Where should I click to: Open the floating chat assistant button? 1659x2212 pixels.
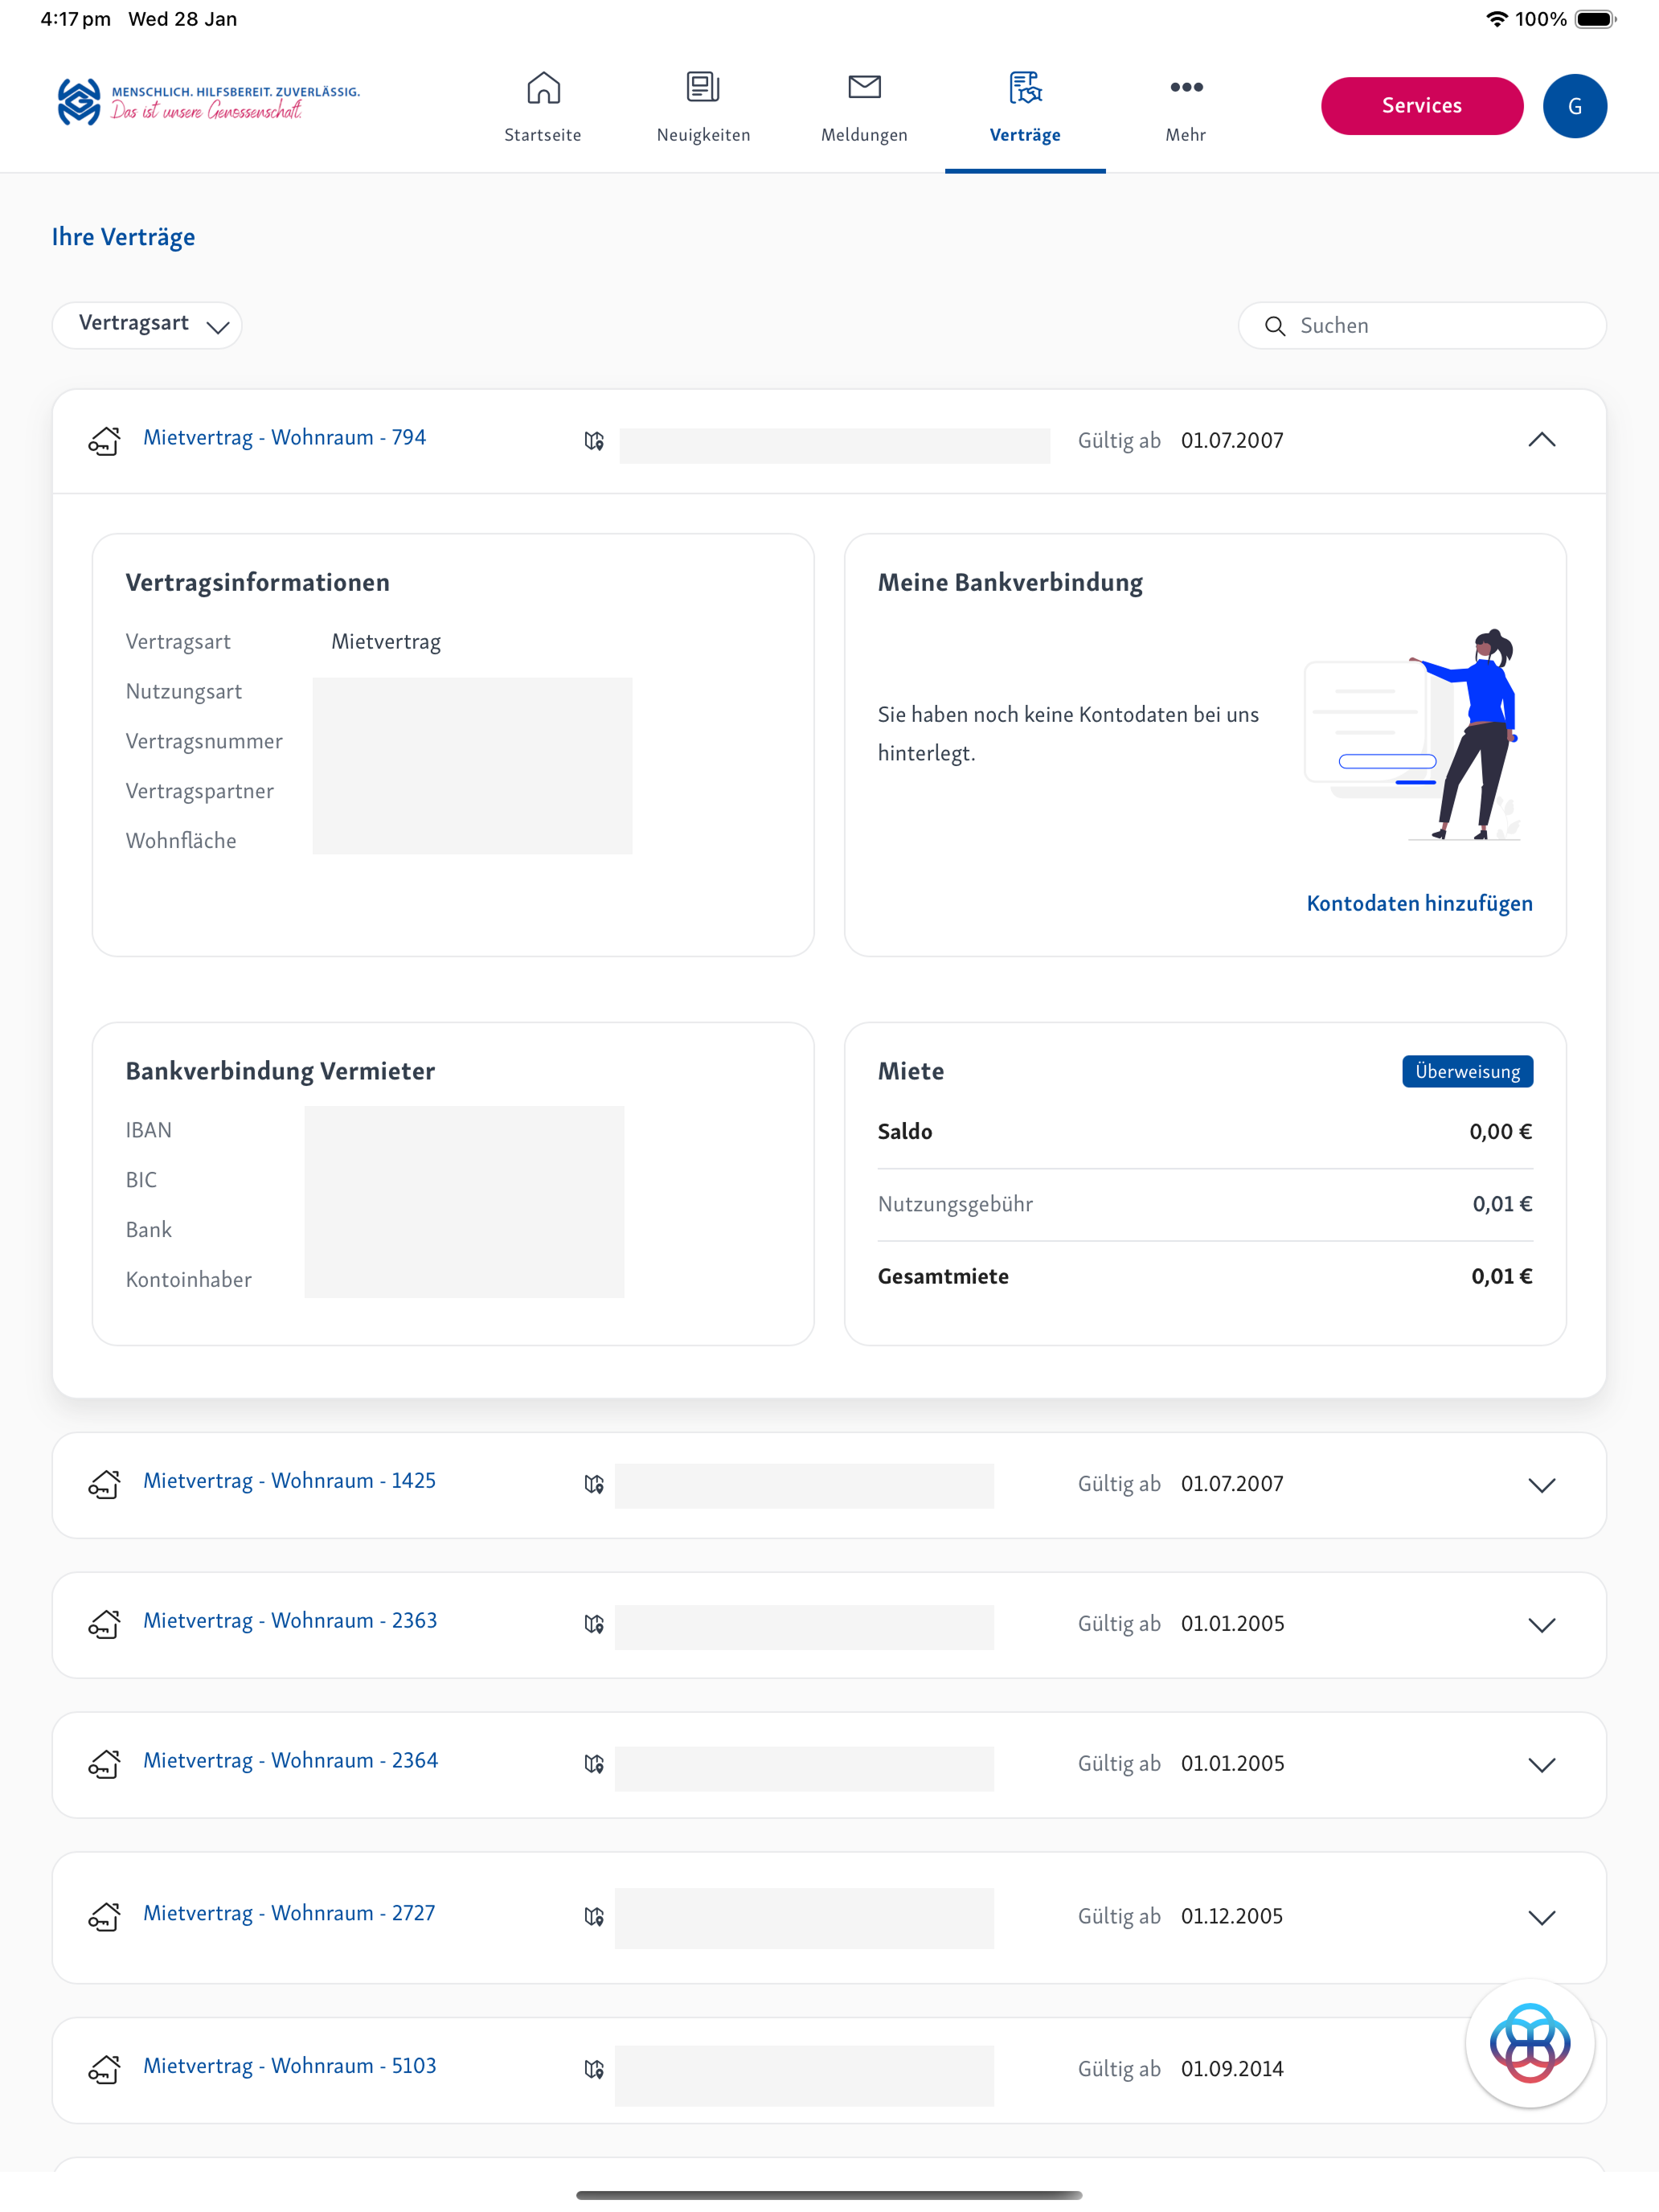[1529, 2043]
